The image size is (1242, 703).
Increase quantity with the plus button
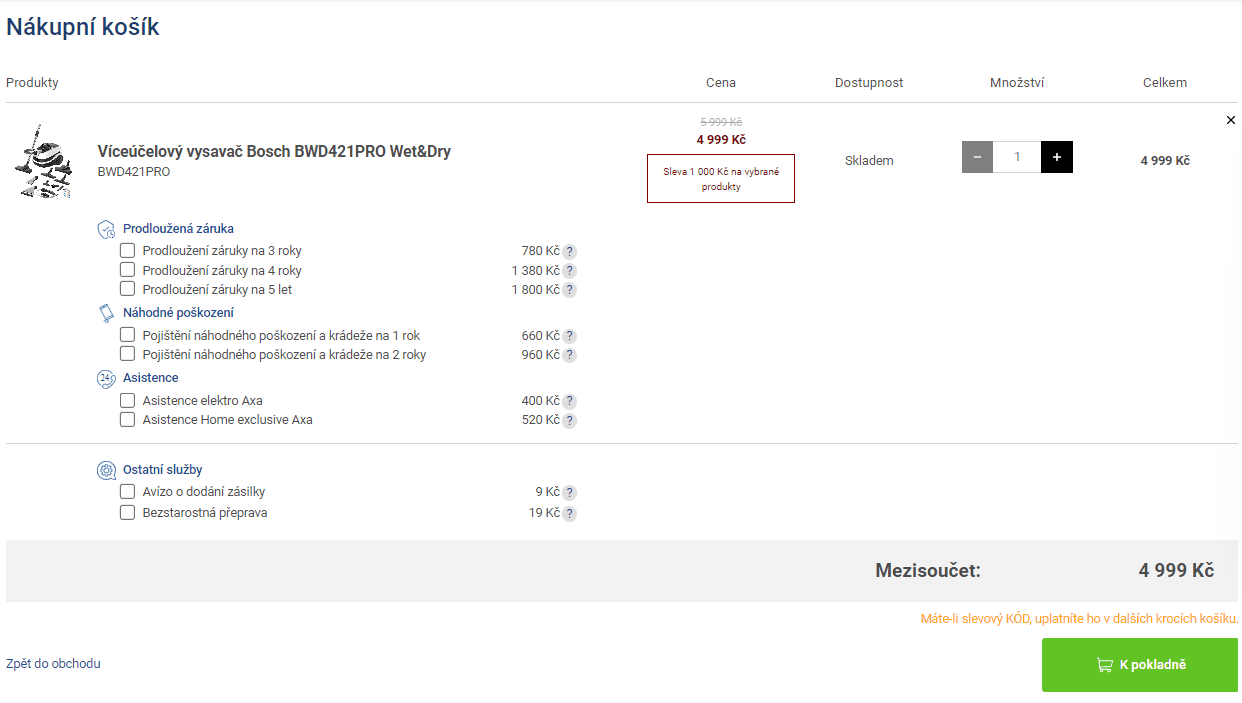1057,157
